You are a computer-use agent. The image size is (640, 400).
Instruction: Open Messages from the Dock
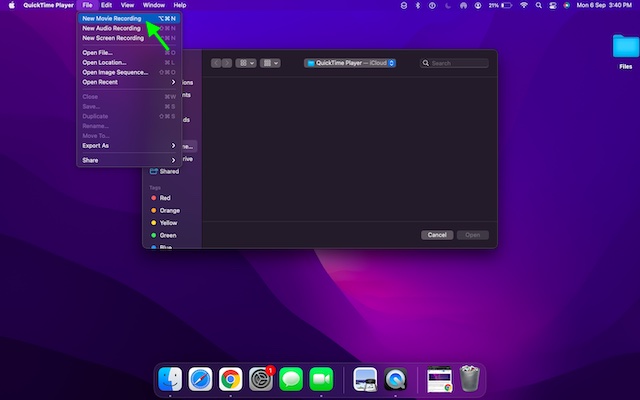(291, 379)
